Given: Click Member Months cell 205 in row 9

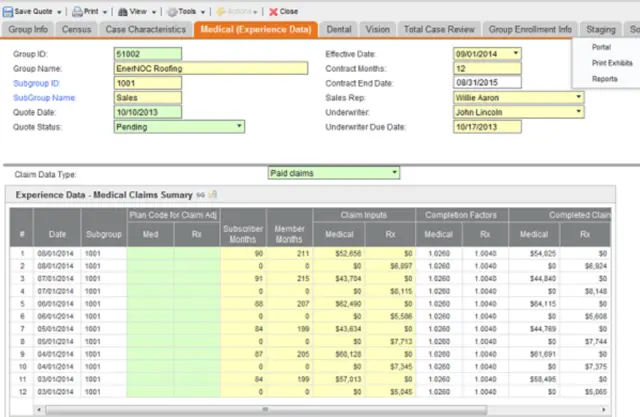Looking at the screenshot, I should [289, 354].
